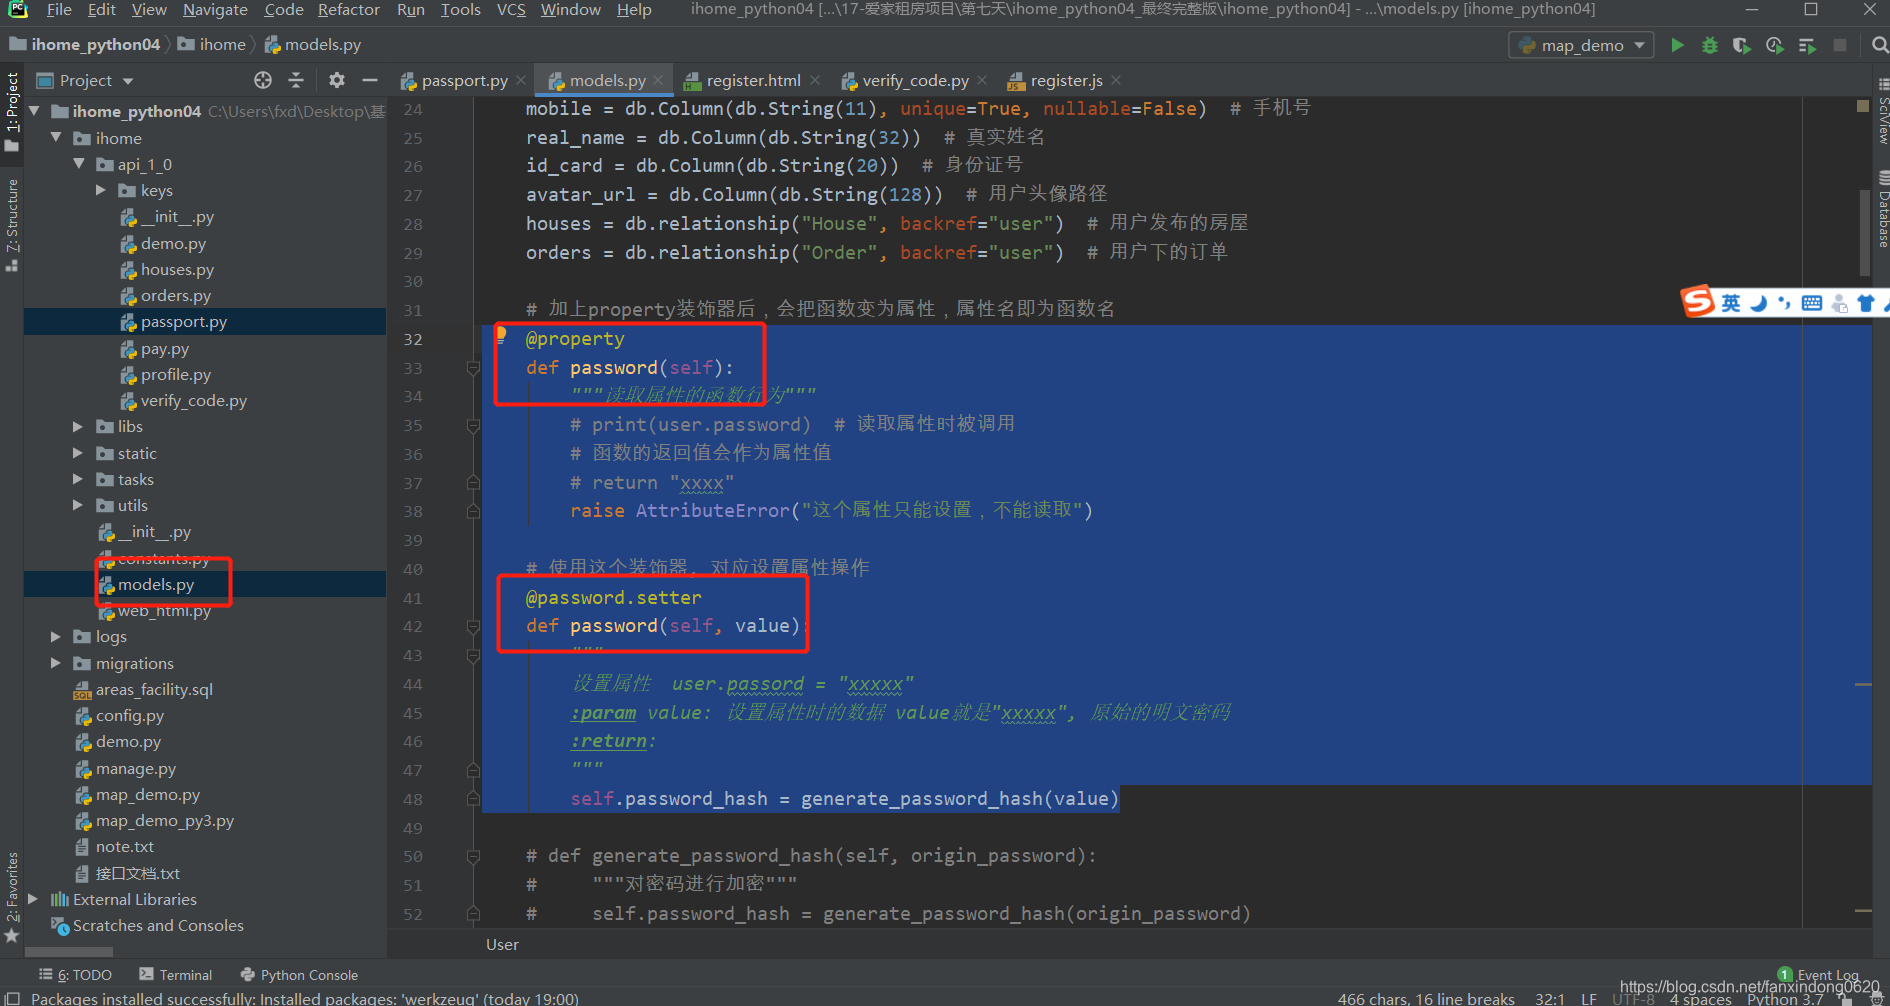Expand the keys folder

[x=101, y=190]
